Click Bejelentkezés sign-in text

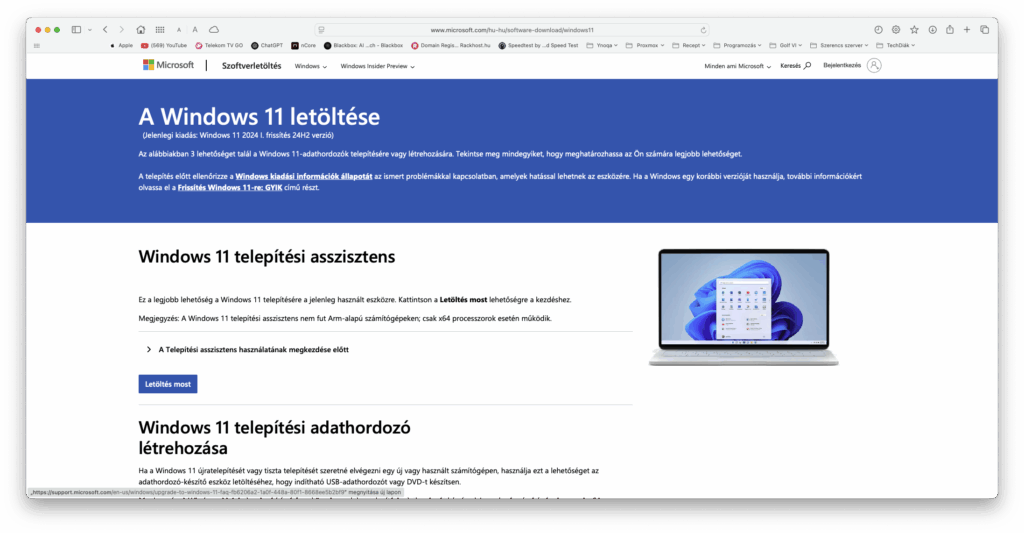point(842,65)
